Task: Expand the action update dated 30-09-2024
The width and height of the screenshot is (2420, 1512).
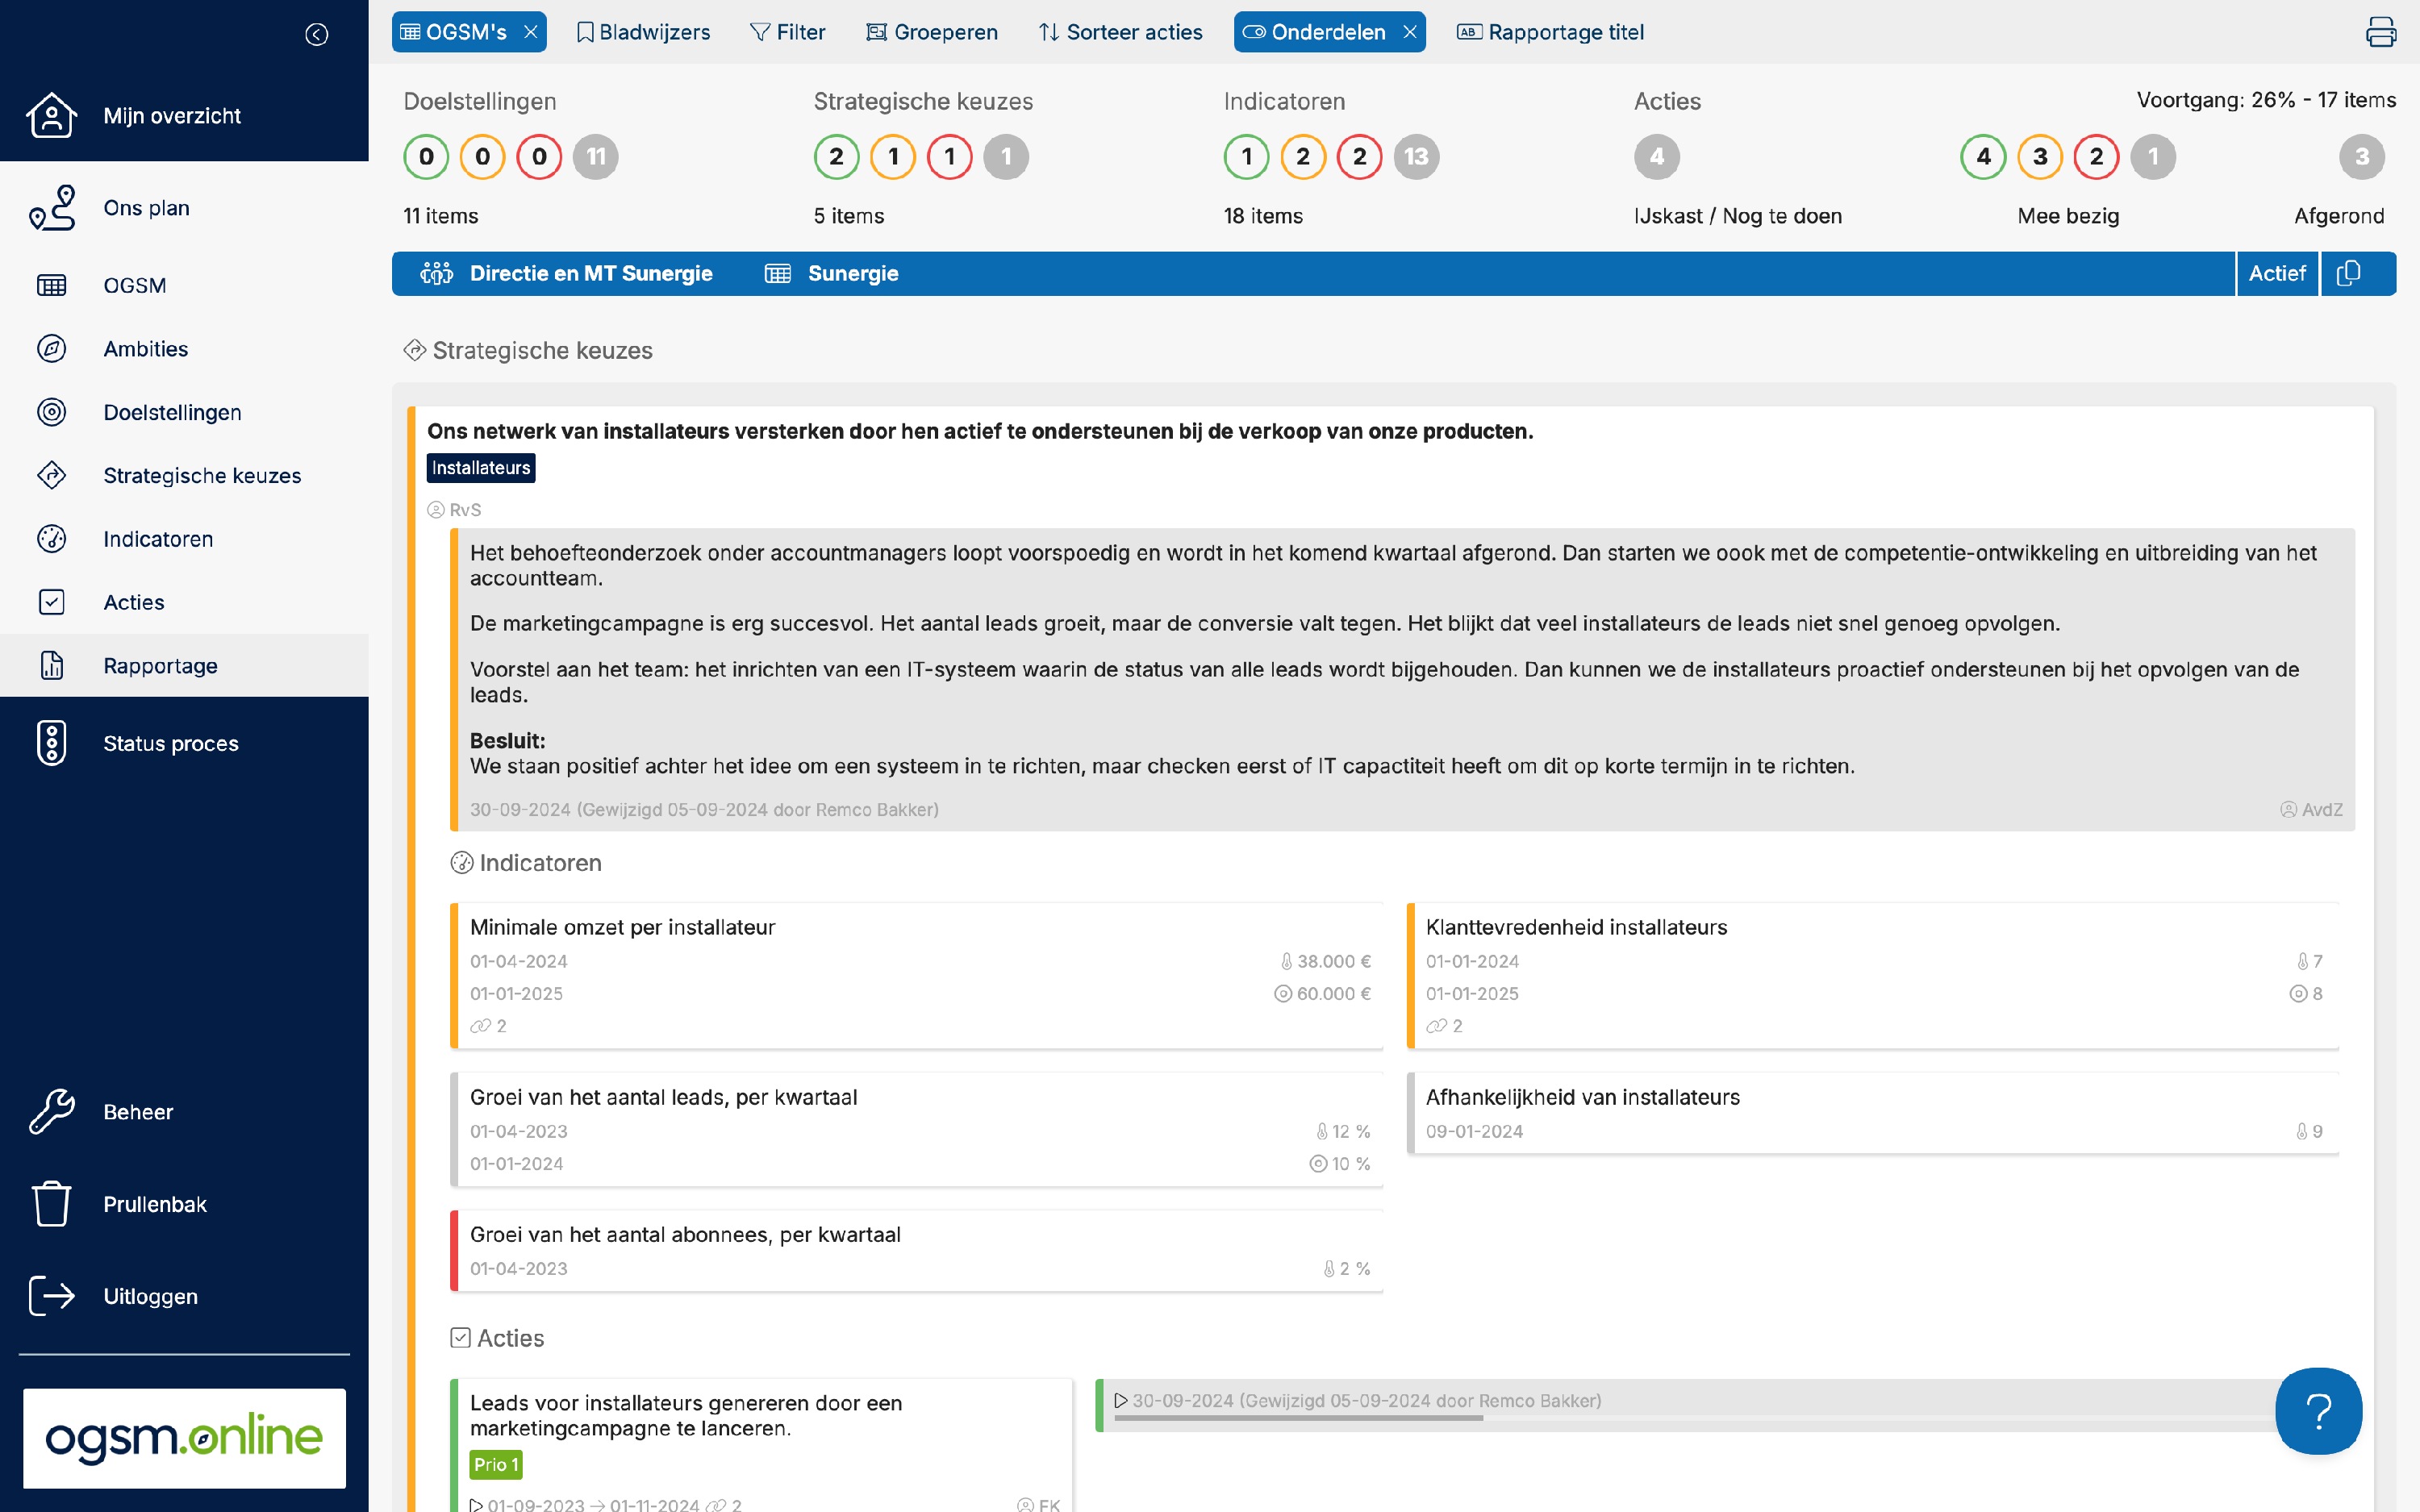Action: point(1121,1401)
